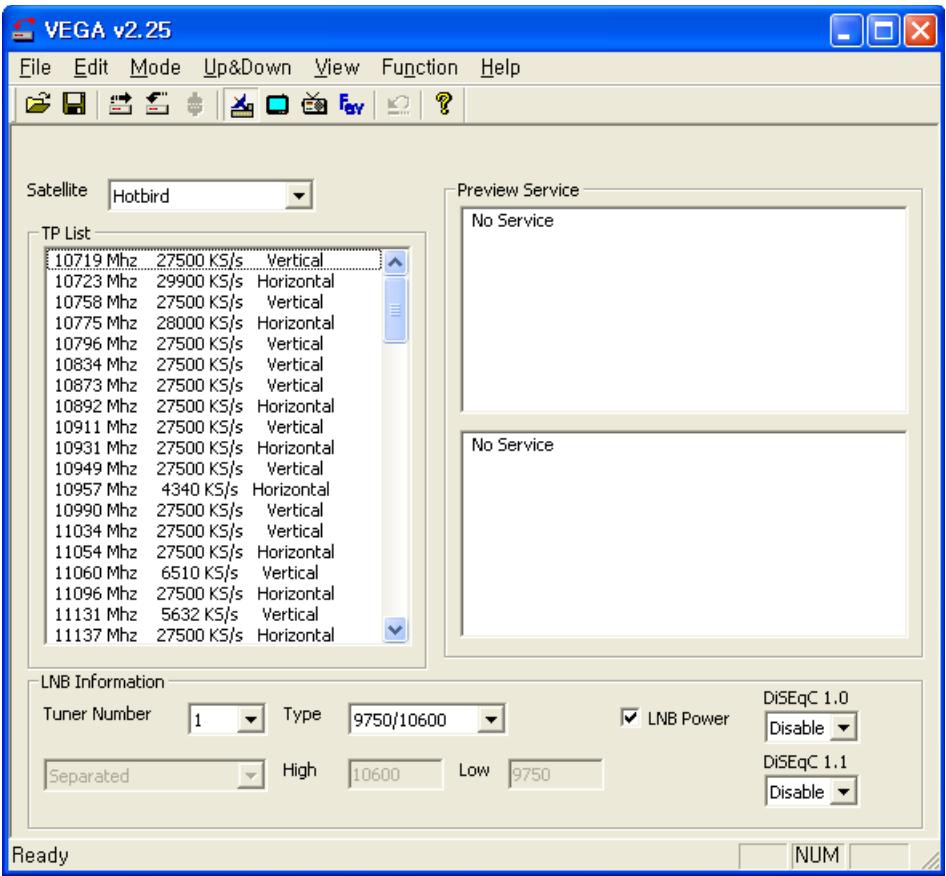Click the High frequency field 10600
This screenshot has height=876, width=946.
tap(395, 774)
